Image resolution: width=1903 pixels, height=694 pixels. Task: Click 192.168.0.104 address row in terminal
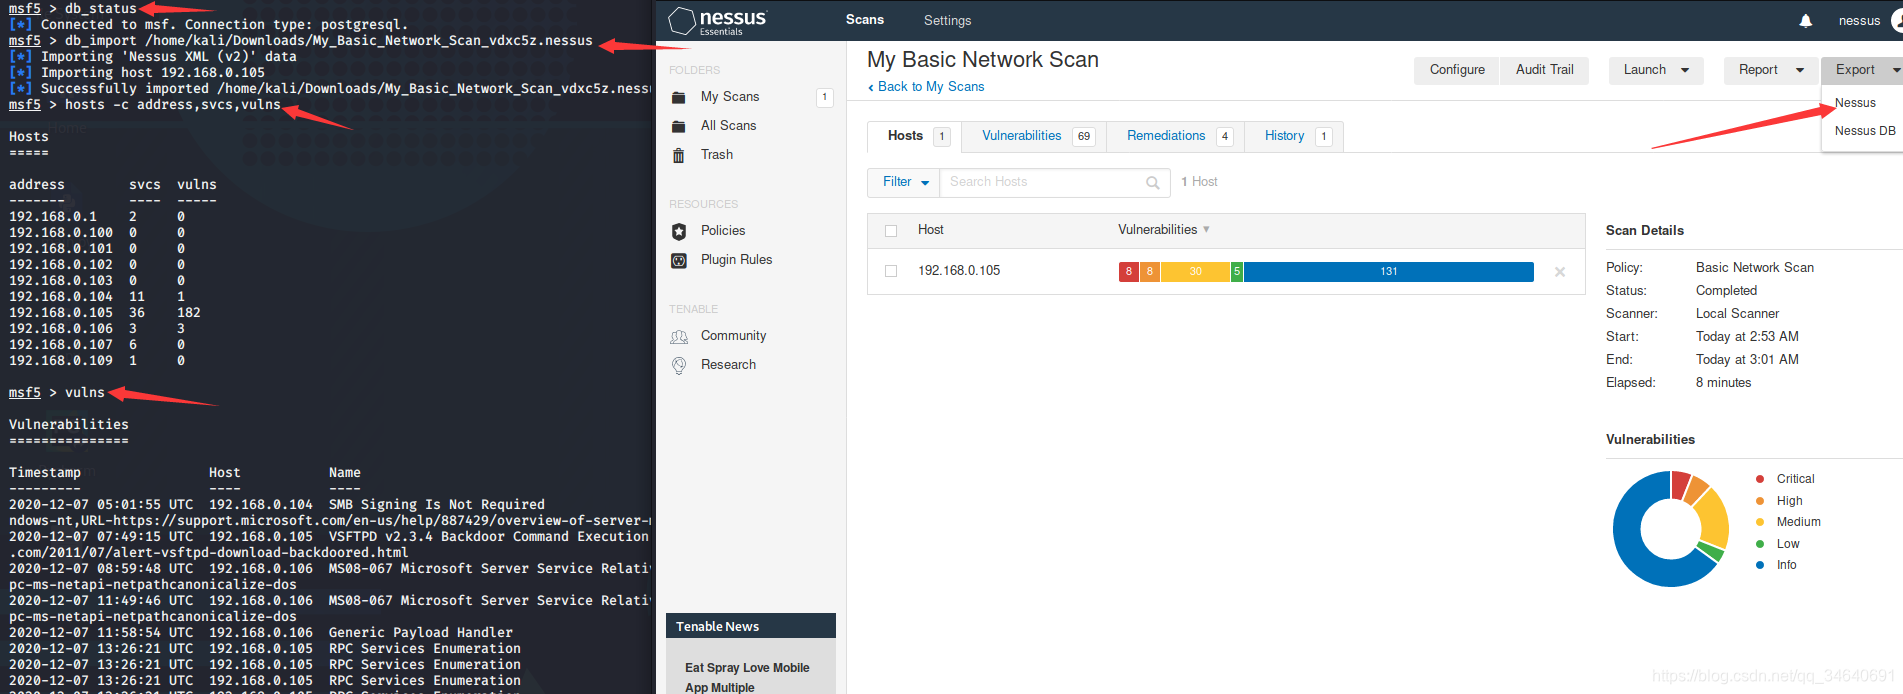97,297
